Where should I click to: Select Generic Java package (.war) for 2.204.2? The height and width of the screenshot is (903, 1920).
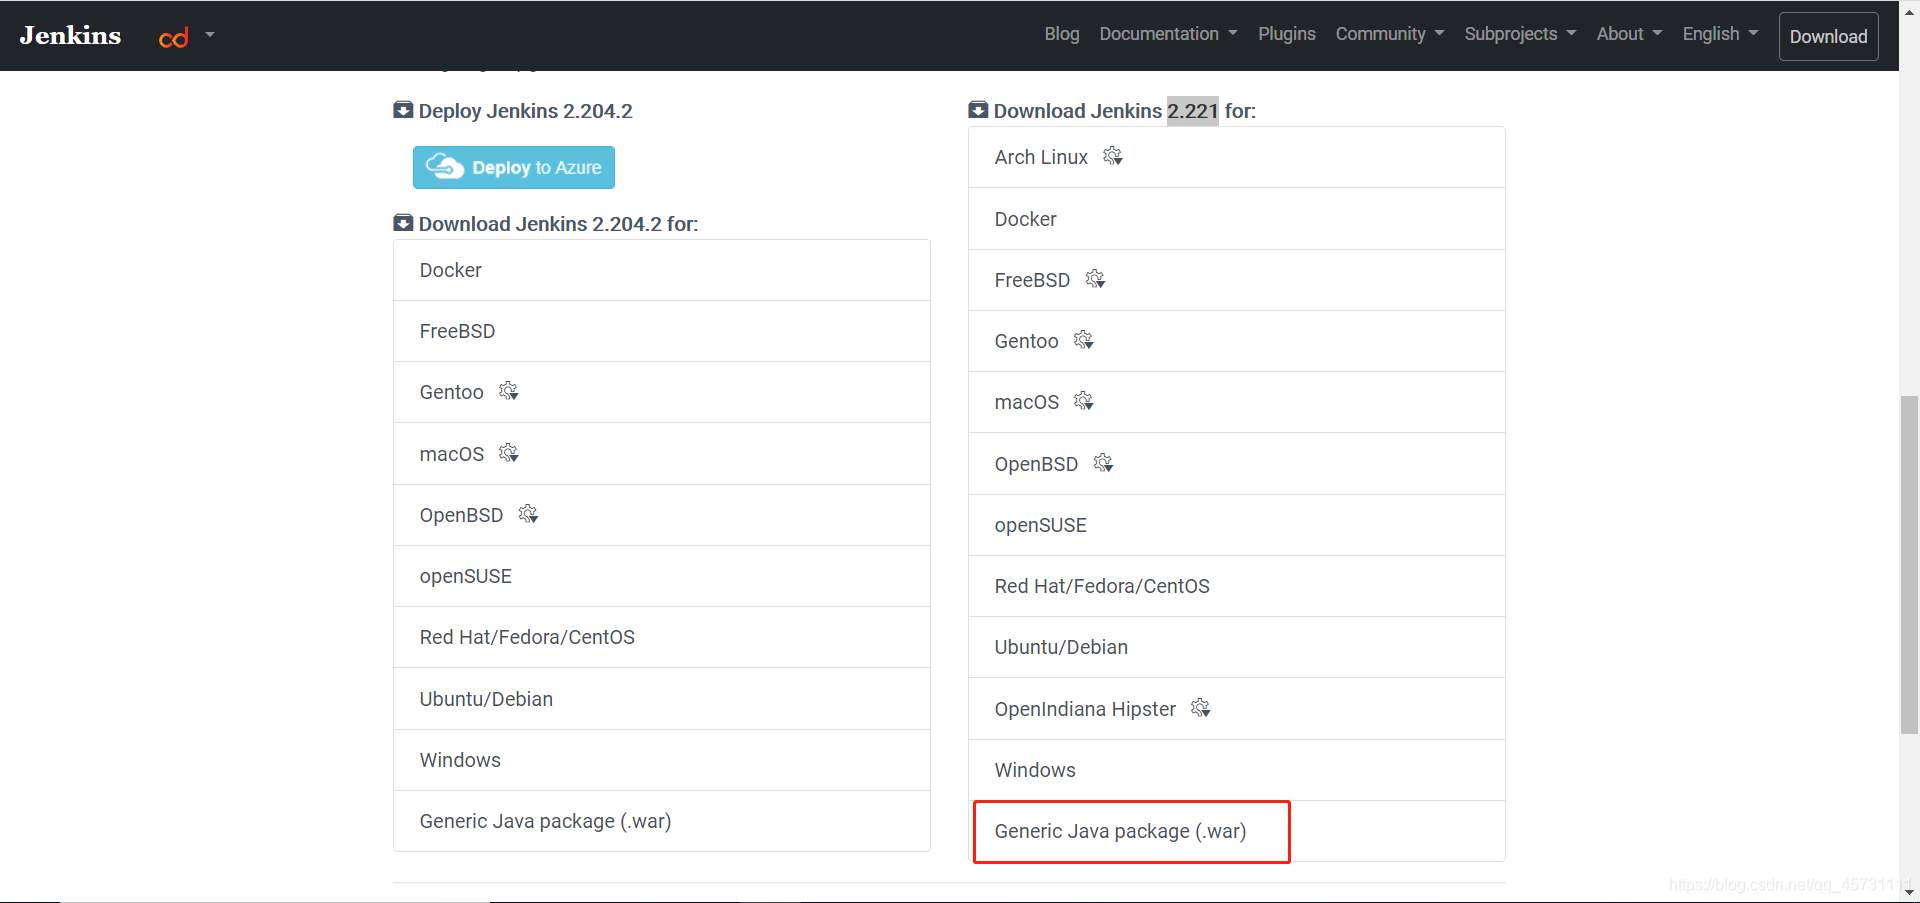coord(662,821)
